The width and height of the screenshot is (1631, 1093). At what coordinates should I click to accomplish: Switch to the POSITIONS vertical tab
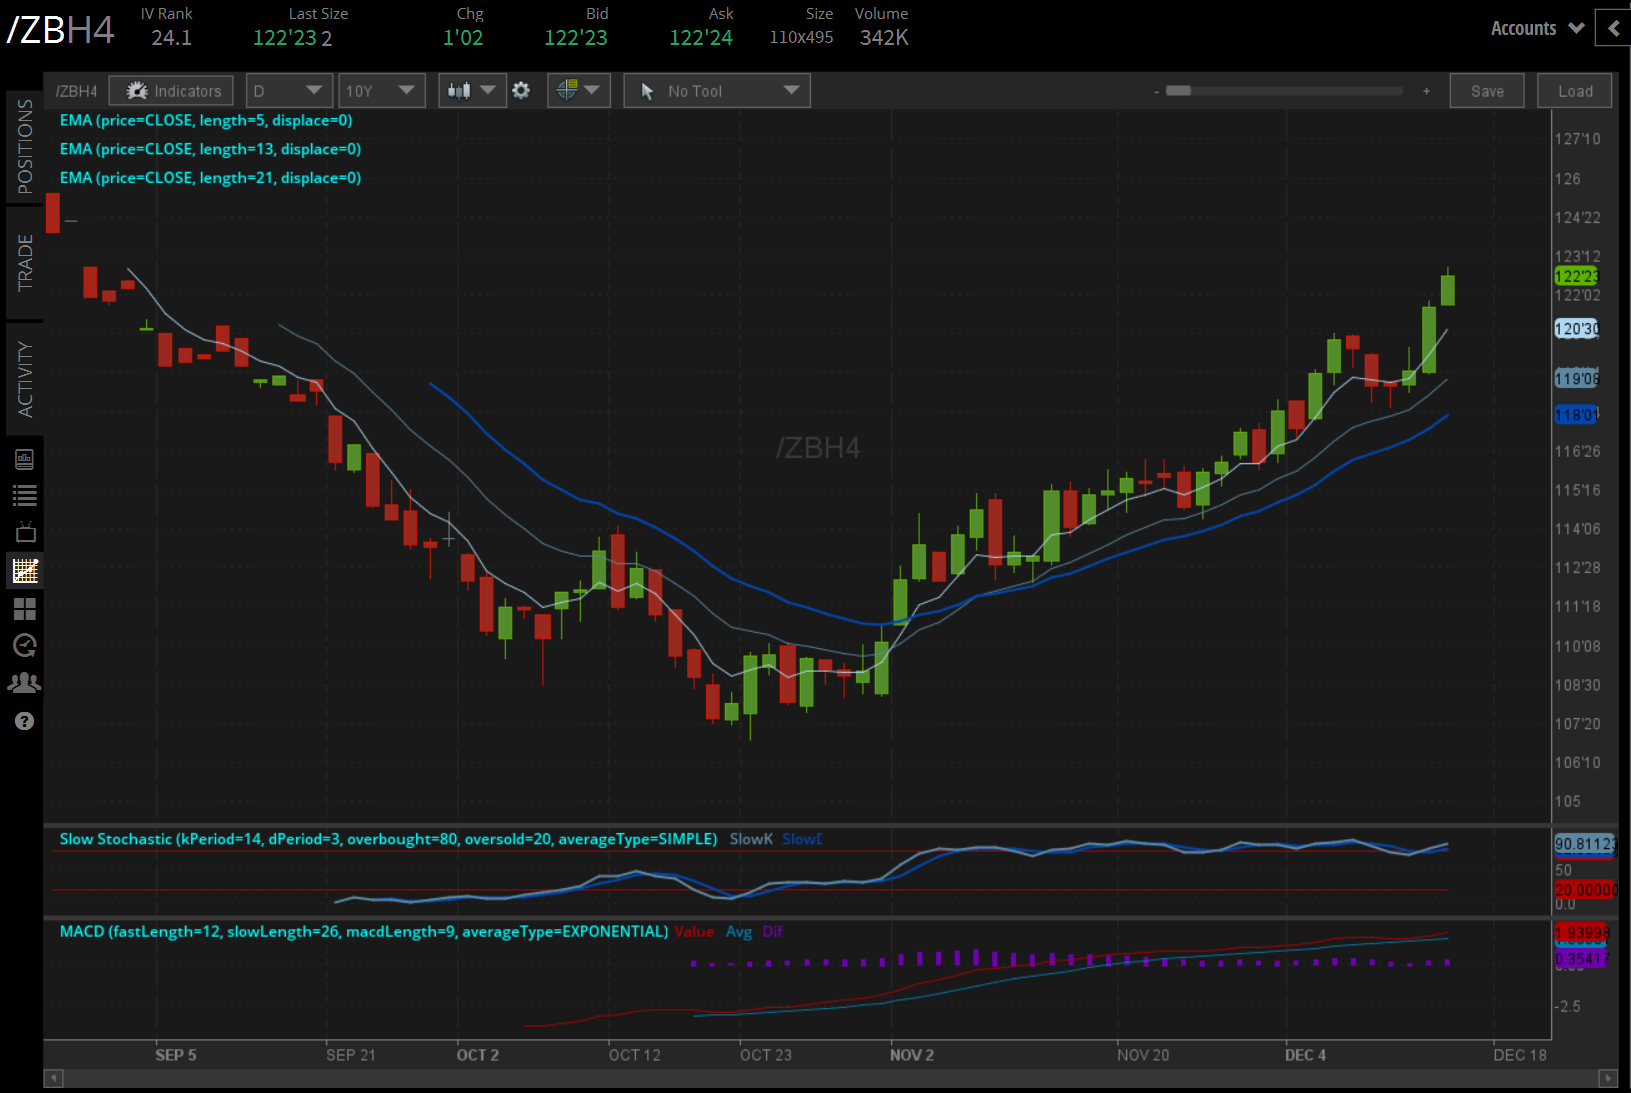click(25, 147)
